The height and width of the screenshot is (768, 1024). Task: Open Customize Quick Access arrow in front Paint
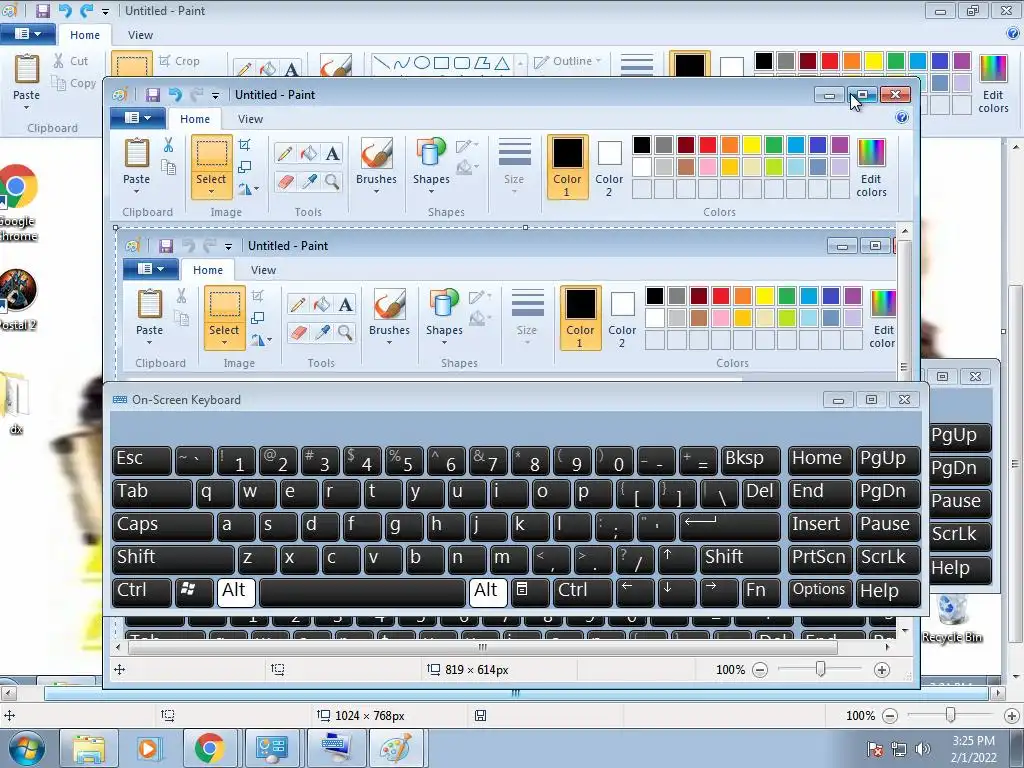click(x=215, y=96)
